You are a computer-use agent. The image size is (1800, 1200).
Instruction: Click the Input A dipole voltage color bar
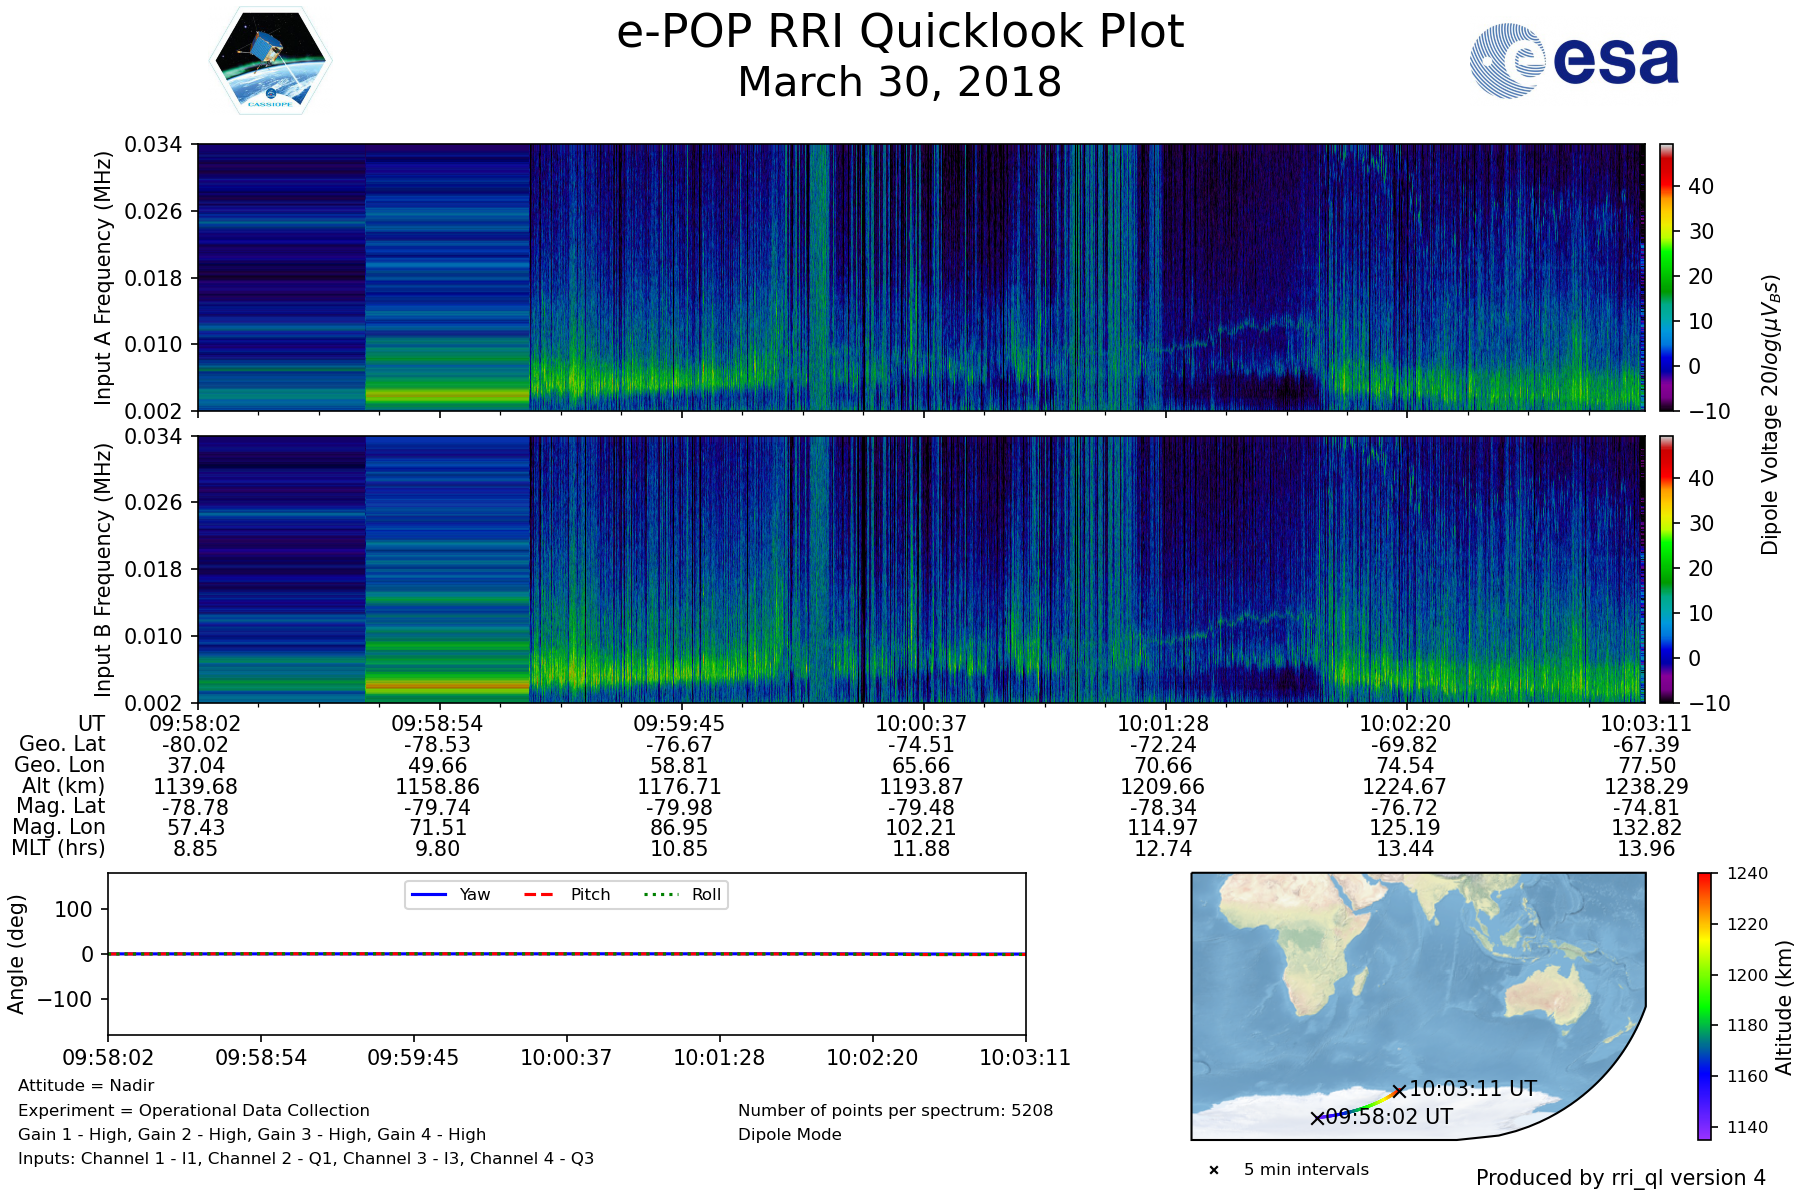[x=1666, y=277]
